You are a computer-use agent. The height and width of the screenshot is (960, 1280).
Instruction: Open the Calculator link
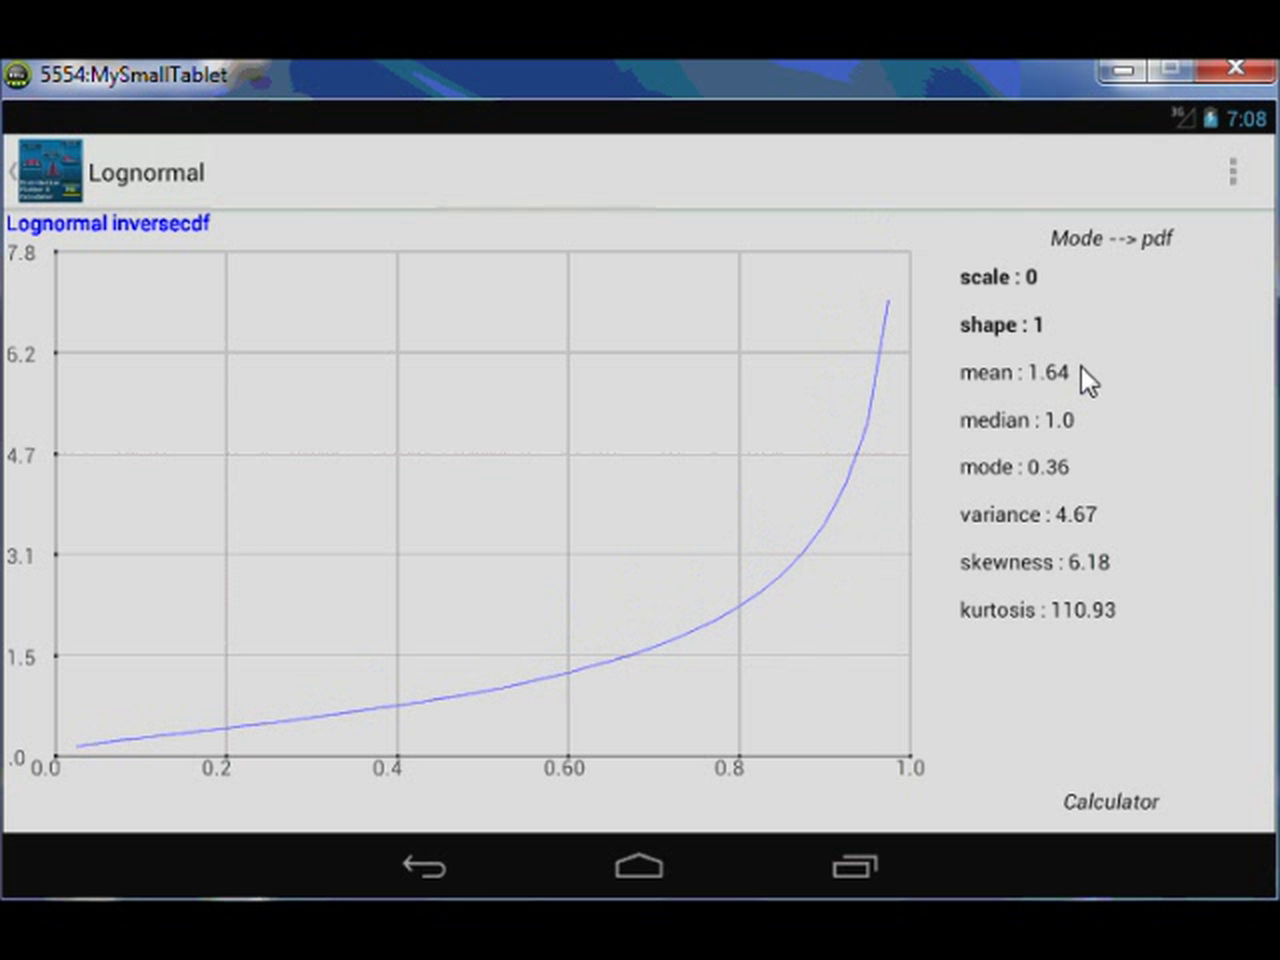[1110, 801]
